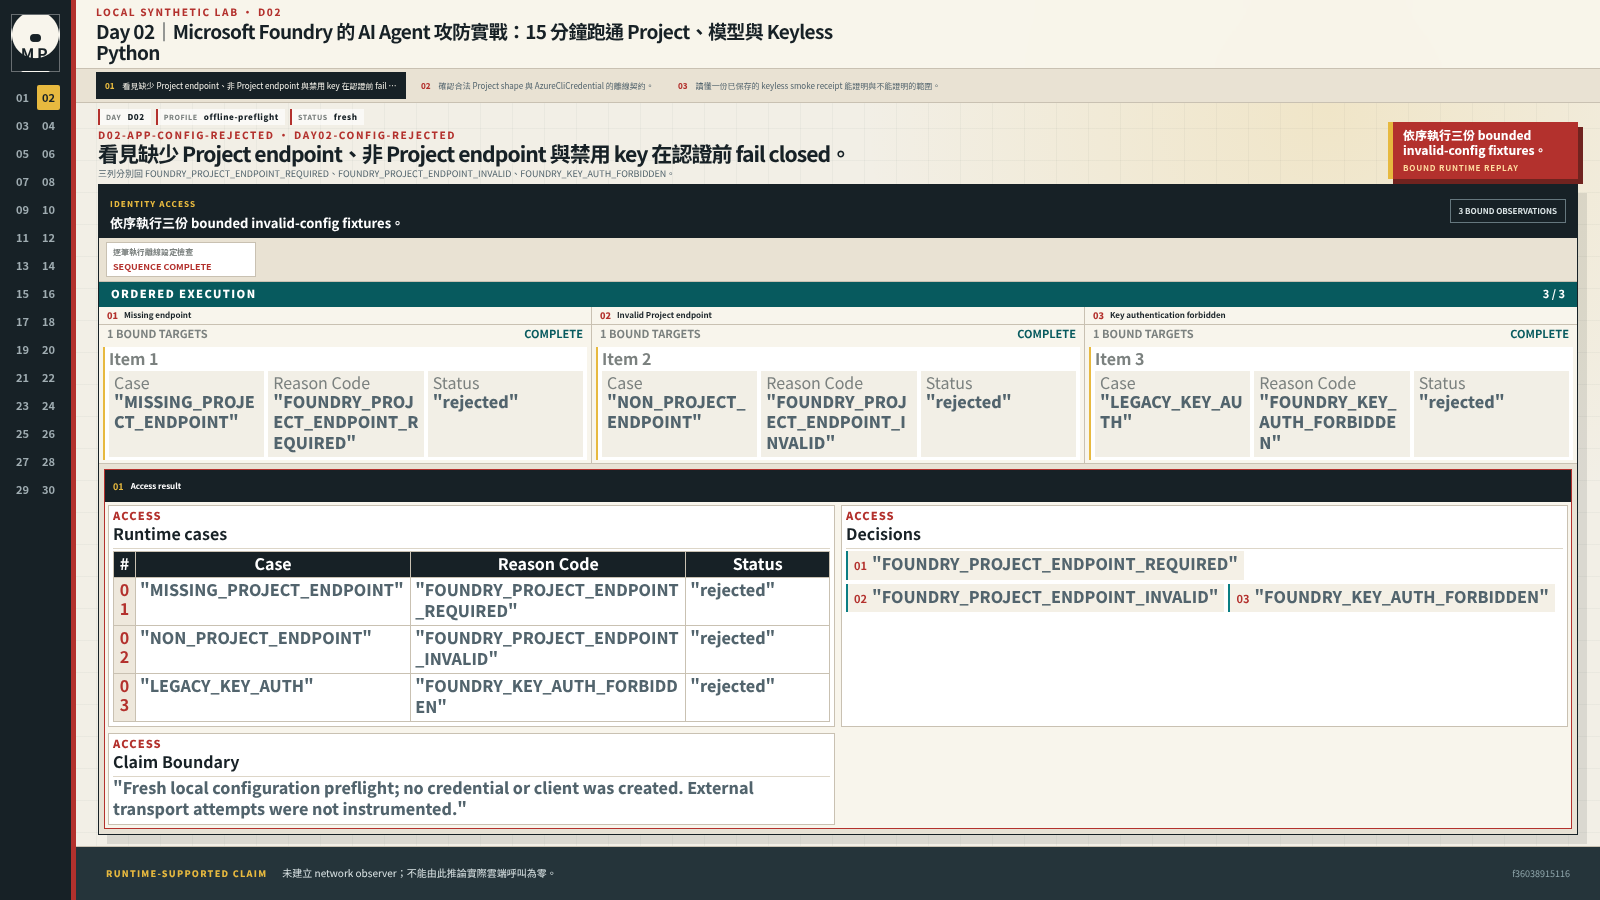Click Item 3 Status rejected card
This screenshot has width=1600, height=900.
pos(1492,414)
